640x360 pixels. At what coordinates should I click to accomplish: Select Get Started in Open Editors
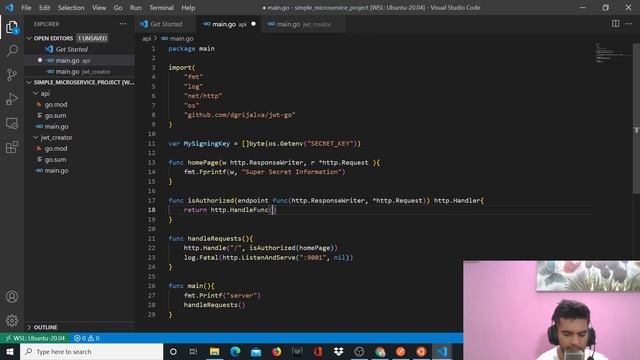[x=80, y=49]
